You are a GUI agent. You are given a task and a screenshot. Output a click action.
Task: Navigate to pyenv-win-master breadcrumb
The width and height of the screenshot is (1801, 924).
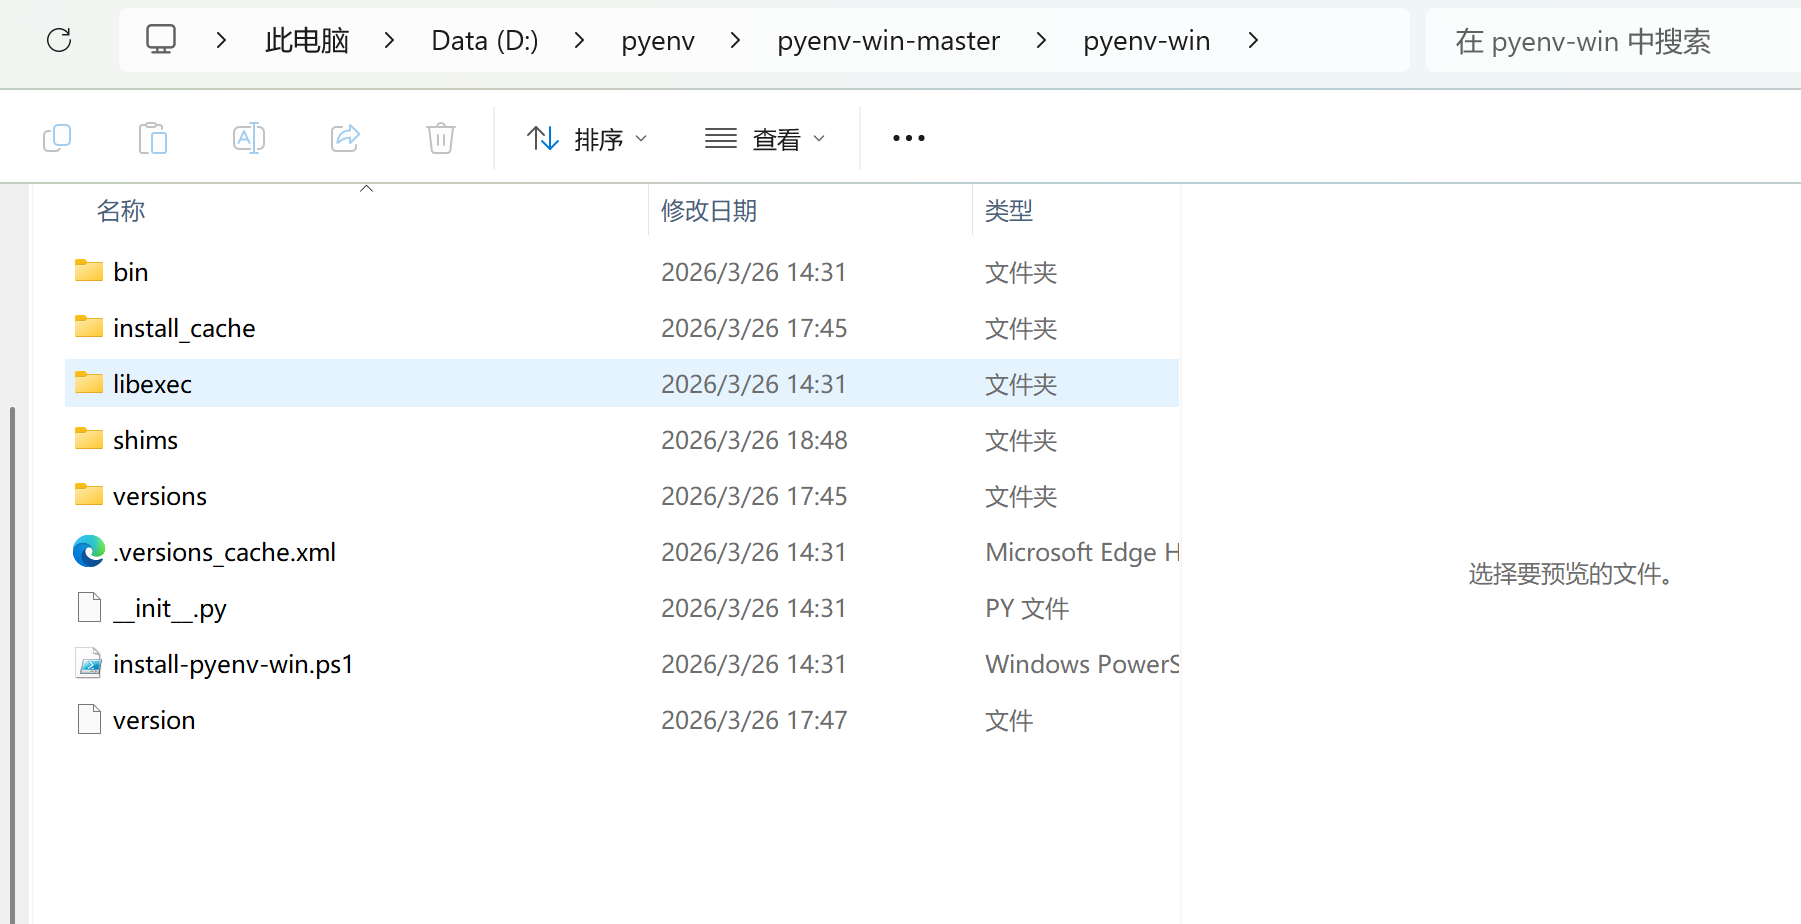click(x=889, y=40)
